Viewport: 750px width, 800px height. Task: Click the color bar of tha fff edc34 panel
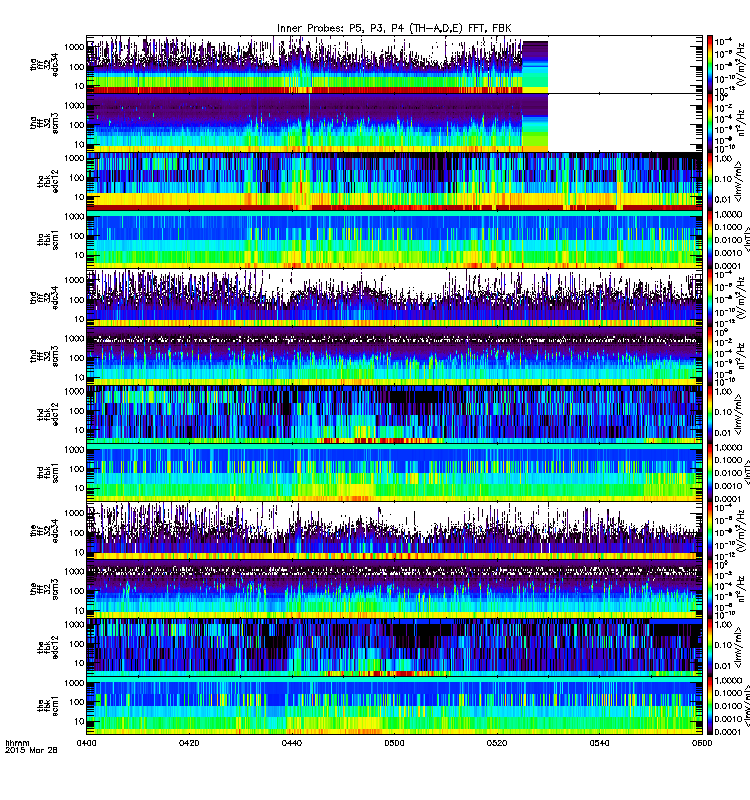710,64
